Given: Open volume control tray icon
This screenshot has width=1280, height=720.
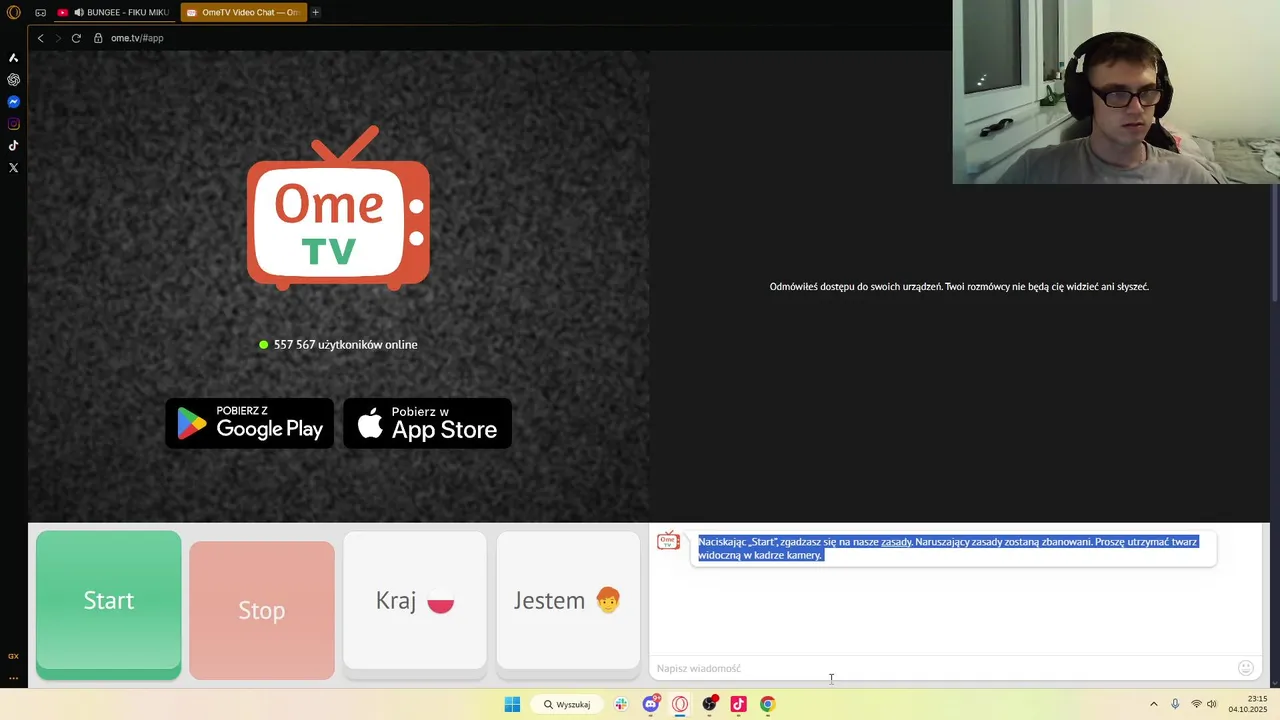Looking at the screenshot, I should point(1212,704).
